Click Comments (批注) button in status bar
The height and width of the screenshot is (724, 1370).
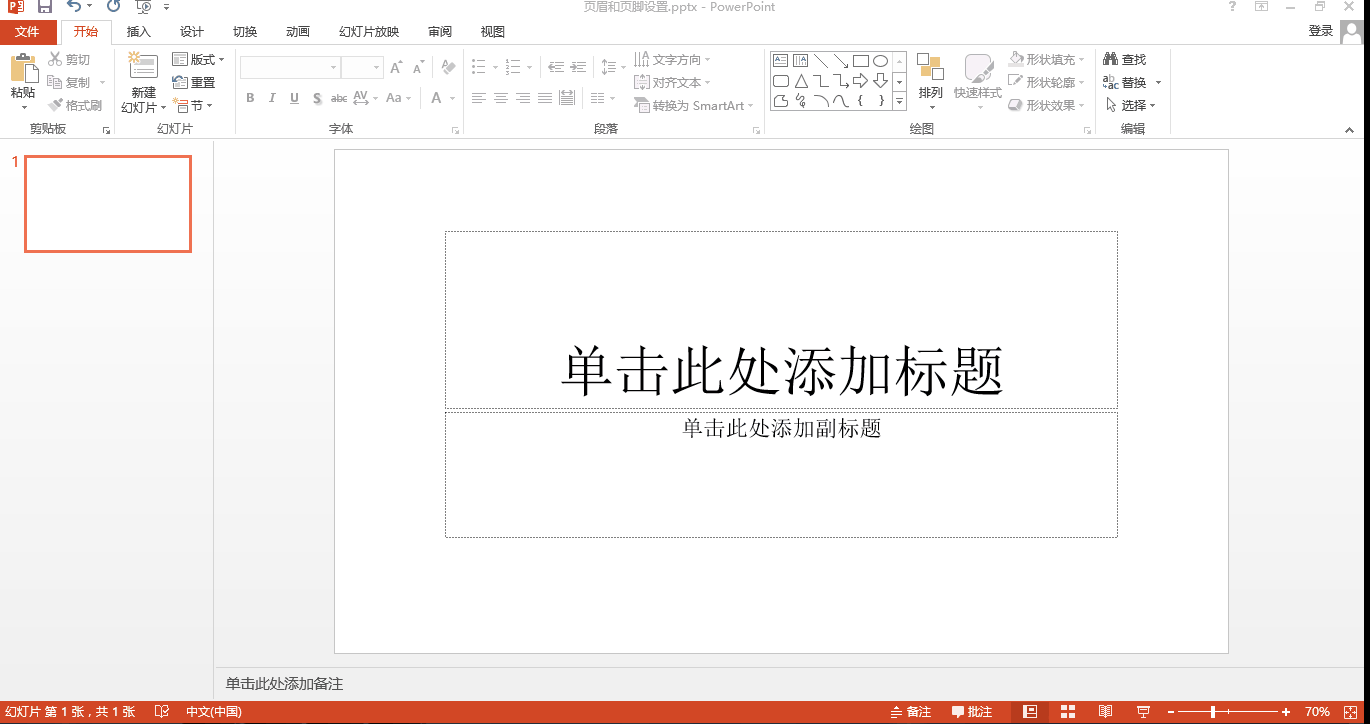pos(972,712)
